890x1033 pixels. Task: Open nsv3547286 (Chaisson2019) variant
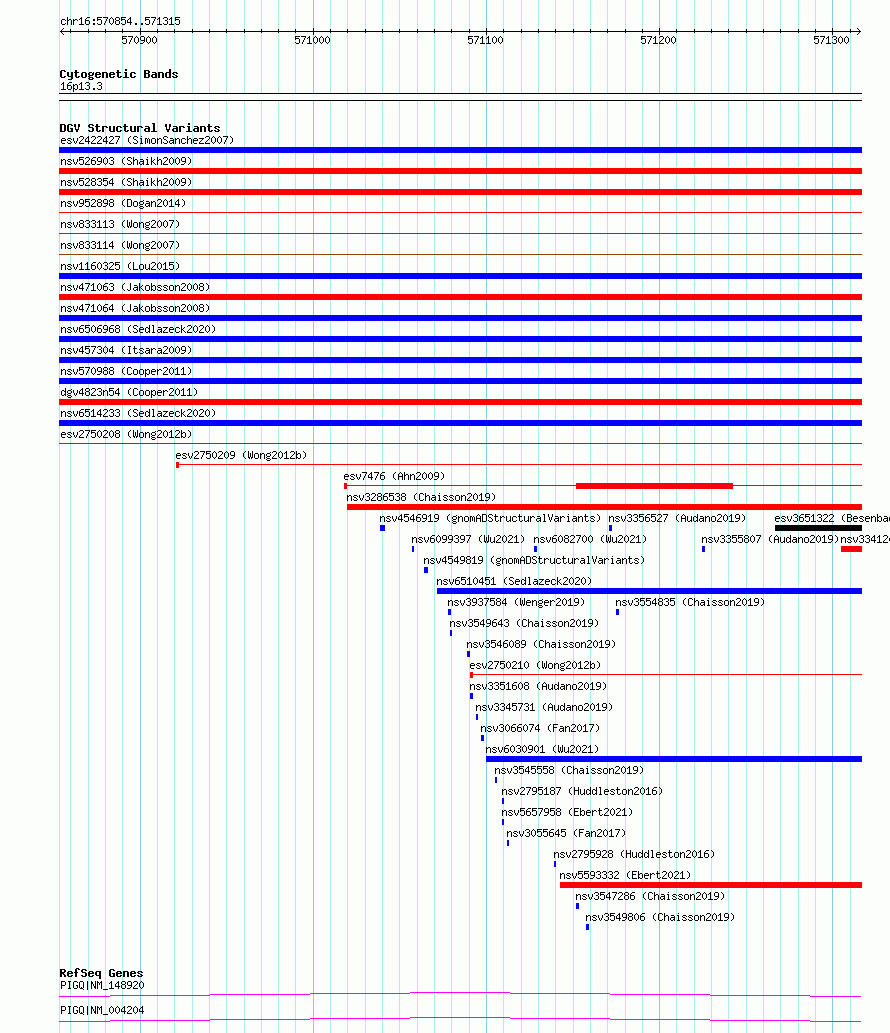[650, 897]
